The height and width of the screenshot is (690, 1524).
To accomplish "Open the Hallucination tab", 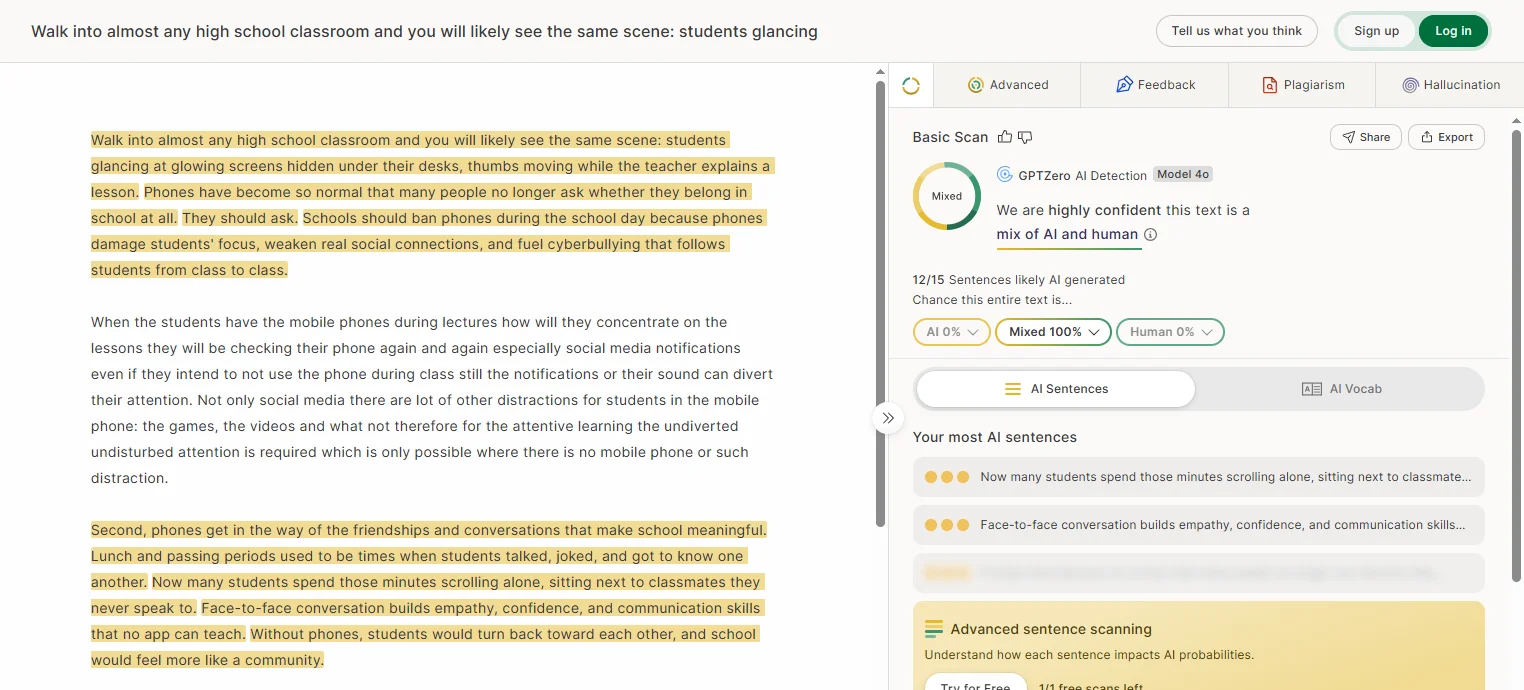I will click(1450, 85).
